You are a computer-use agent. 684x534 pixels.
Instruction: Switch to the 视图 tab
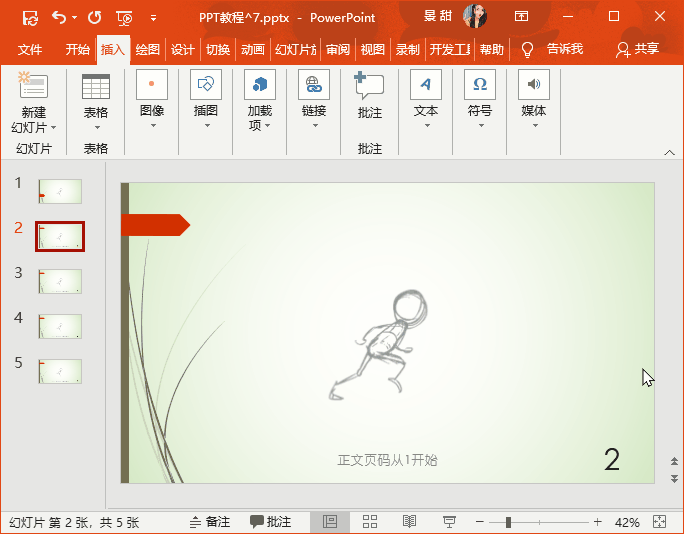pyautogui.click(x=373, y=50)
